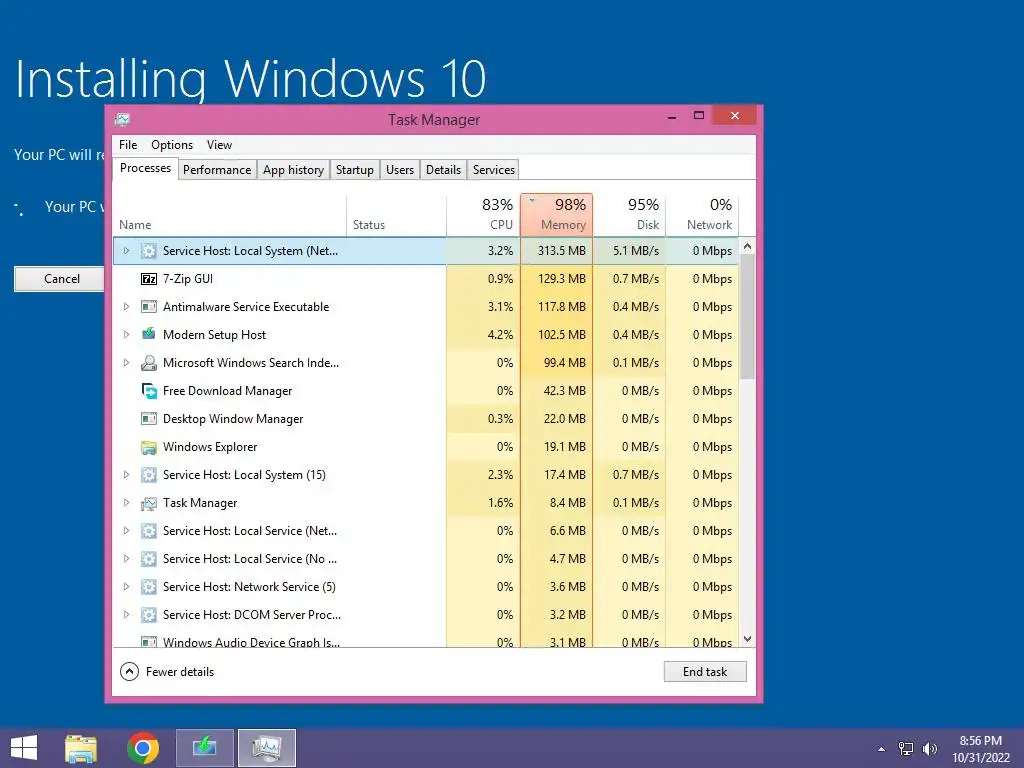This screenshot has height=768, width=1024.
Task: Show hidden tray icons arrow
Action: pos(882,749)
